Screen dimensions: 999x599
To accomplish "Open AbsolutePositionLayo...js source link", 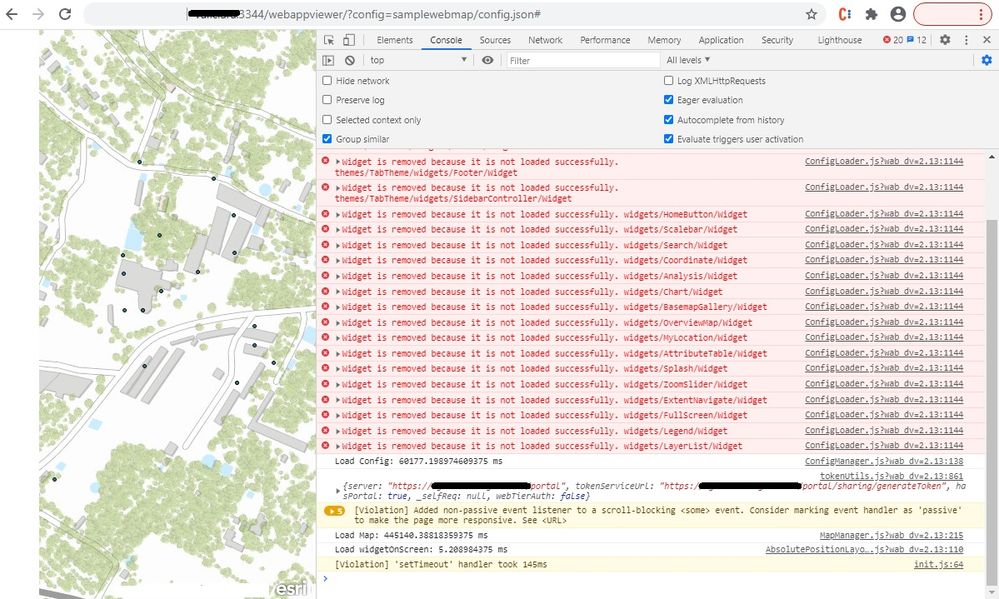I will [x=864, y=549].
